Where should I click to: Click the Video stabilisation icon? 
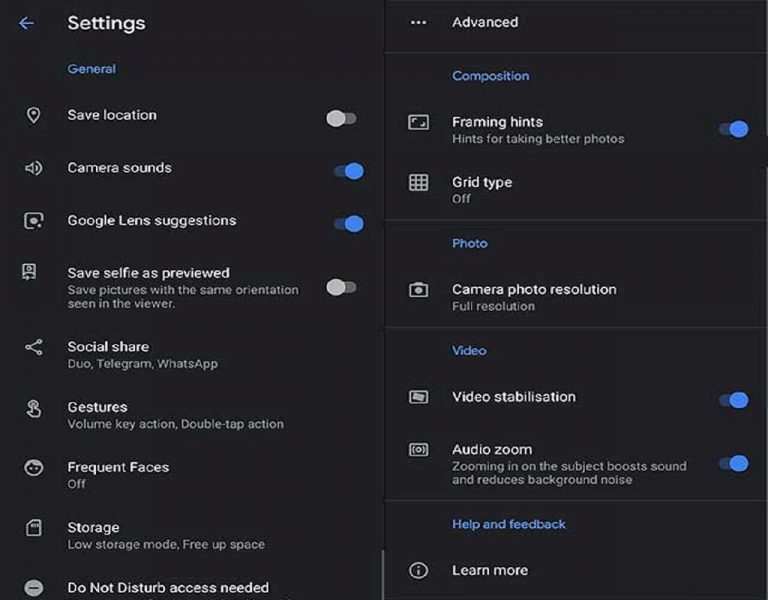point(418,397)
